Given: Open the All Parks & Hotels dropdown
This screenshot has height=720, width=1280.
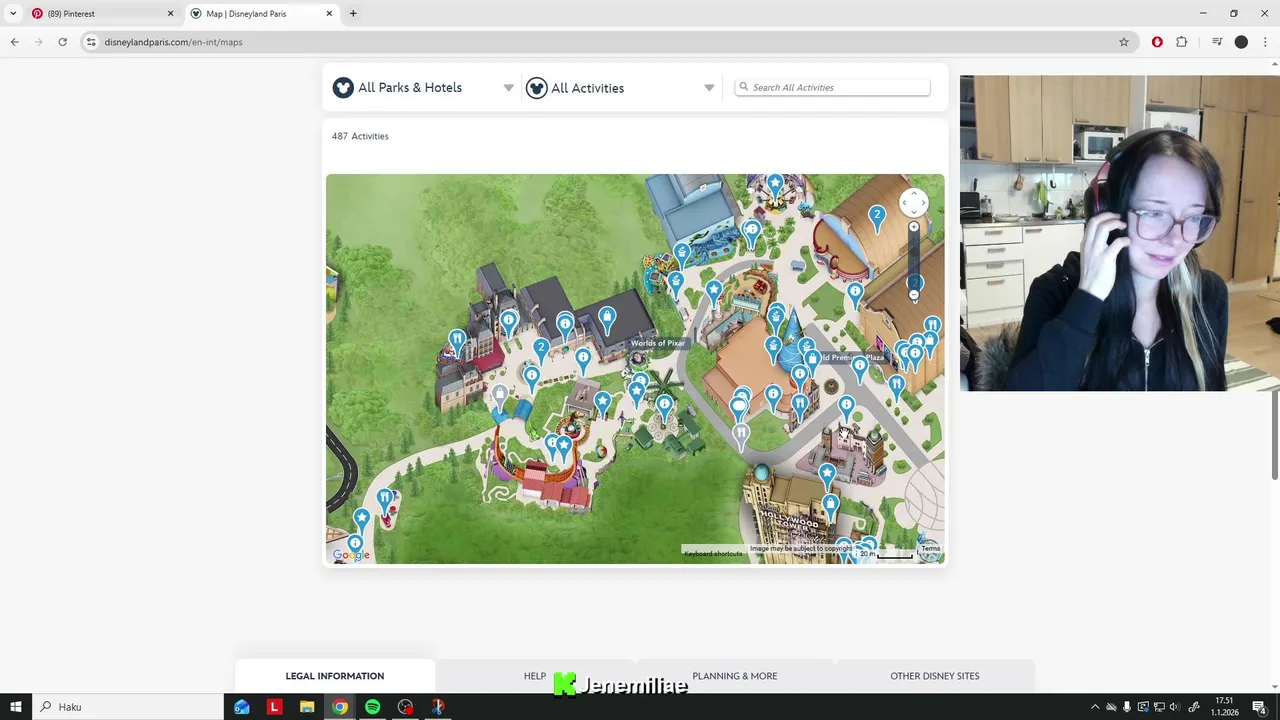Looking at the screenshot, I should pos(424,88).
